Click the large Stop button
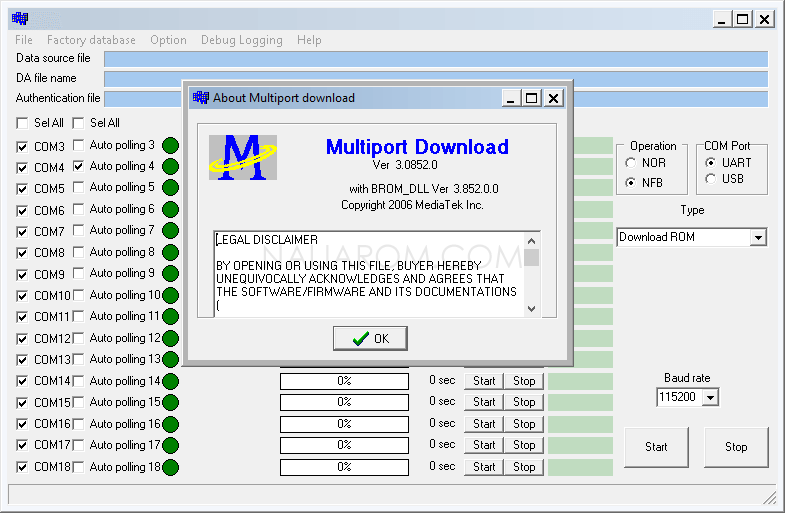This screenshot has width=785, height=513. click(736, 447)
